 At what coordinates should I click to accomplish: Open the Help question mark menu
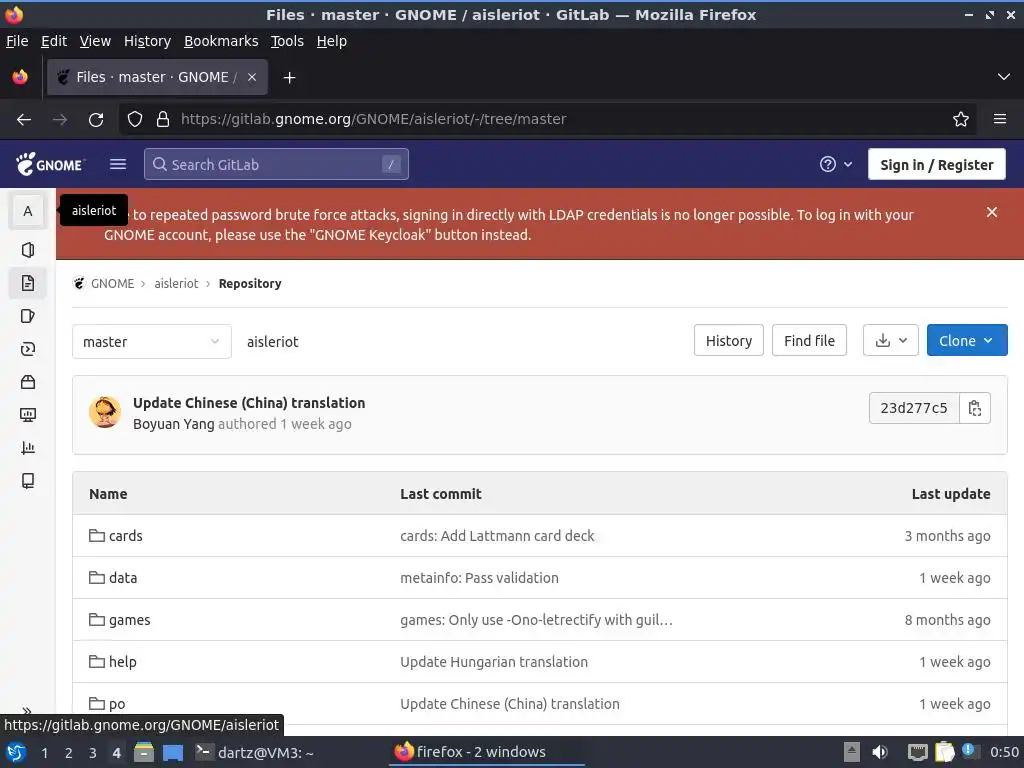pos(836,165)
